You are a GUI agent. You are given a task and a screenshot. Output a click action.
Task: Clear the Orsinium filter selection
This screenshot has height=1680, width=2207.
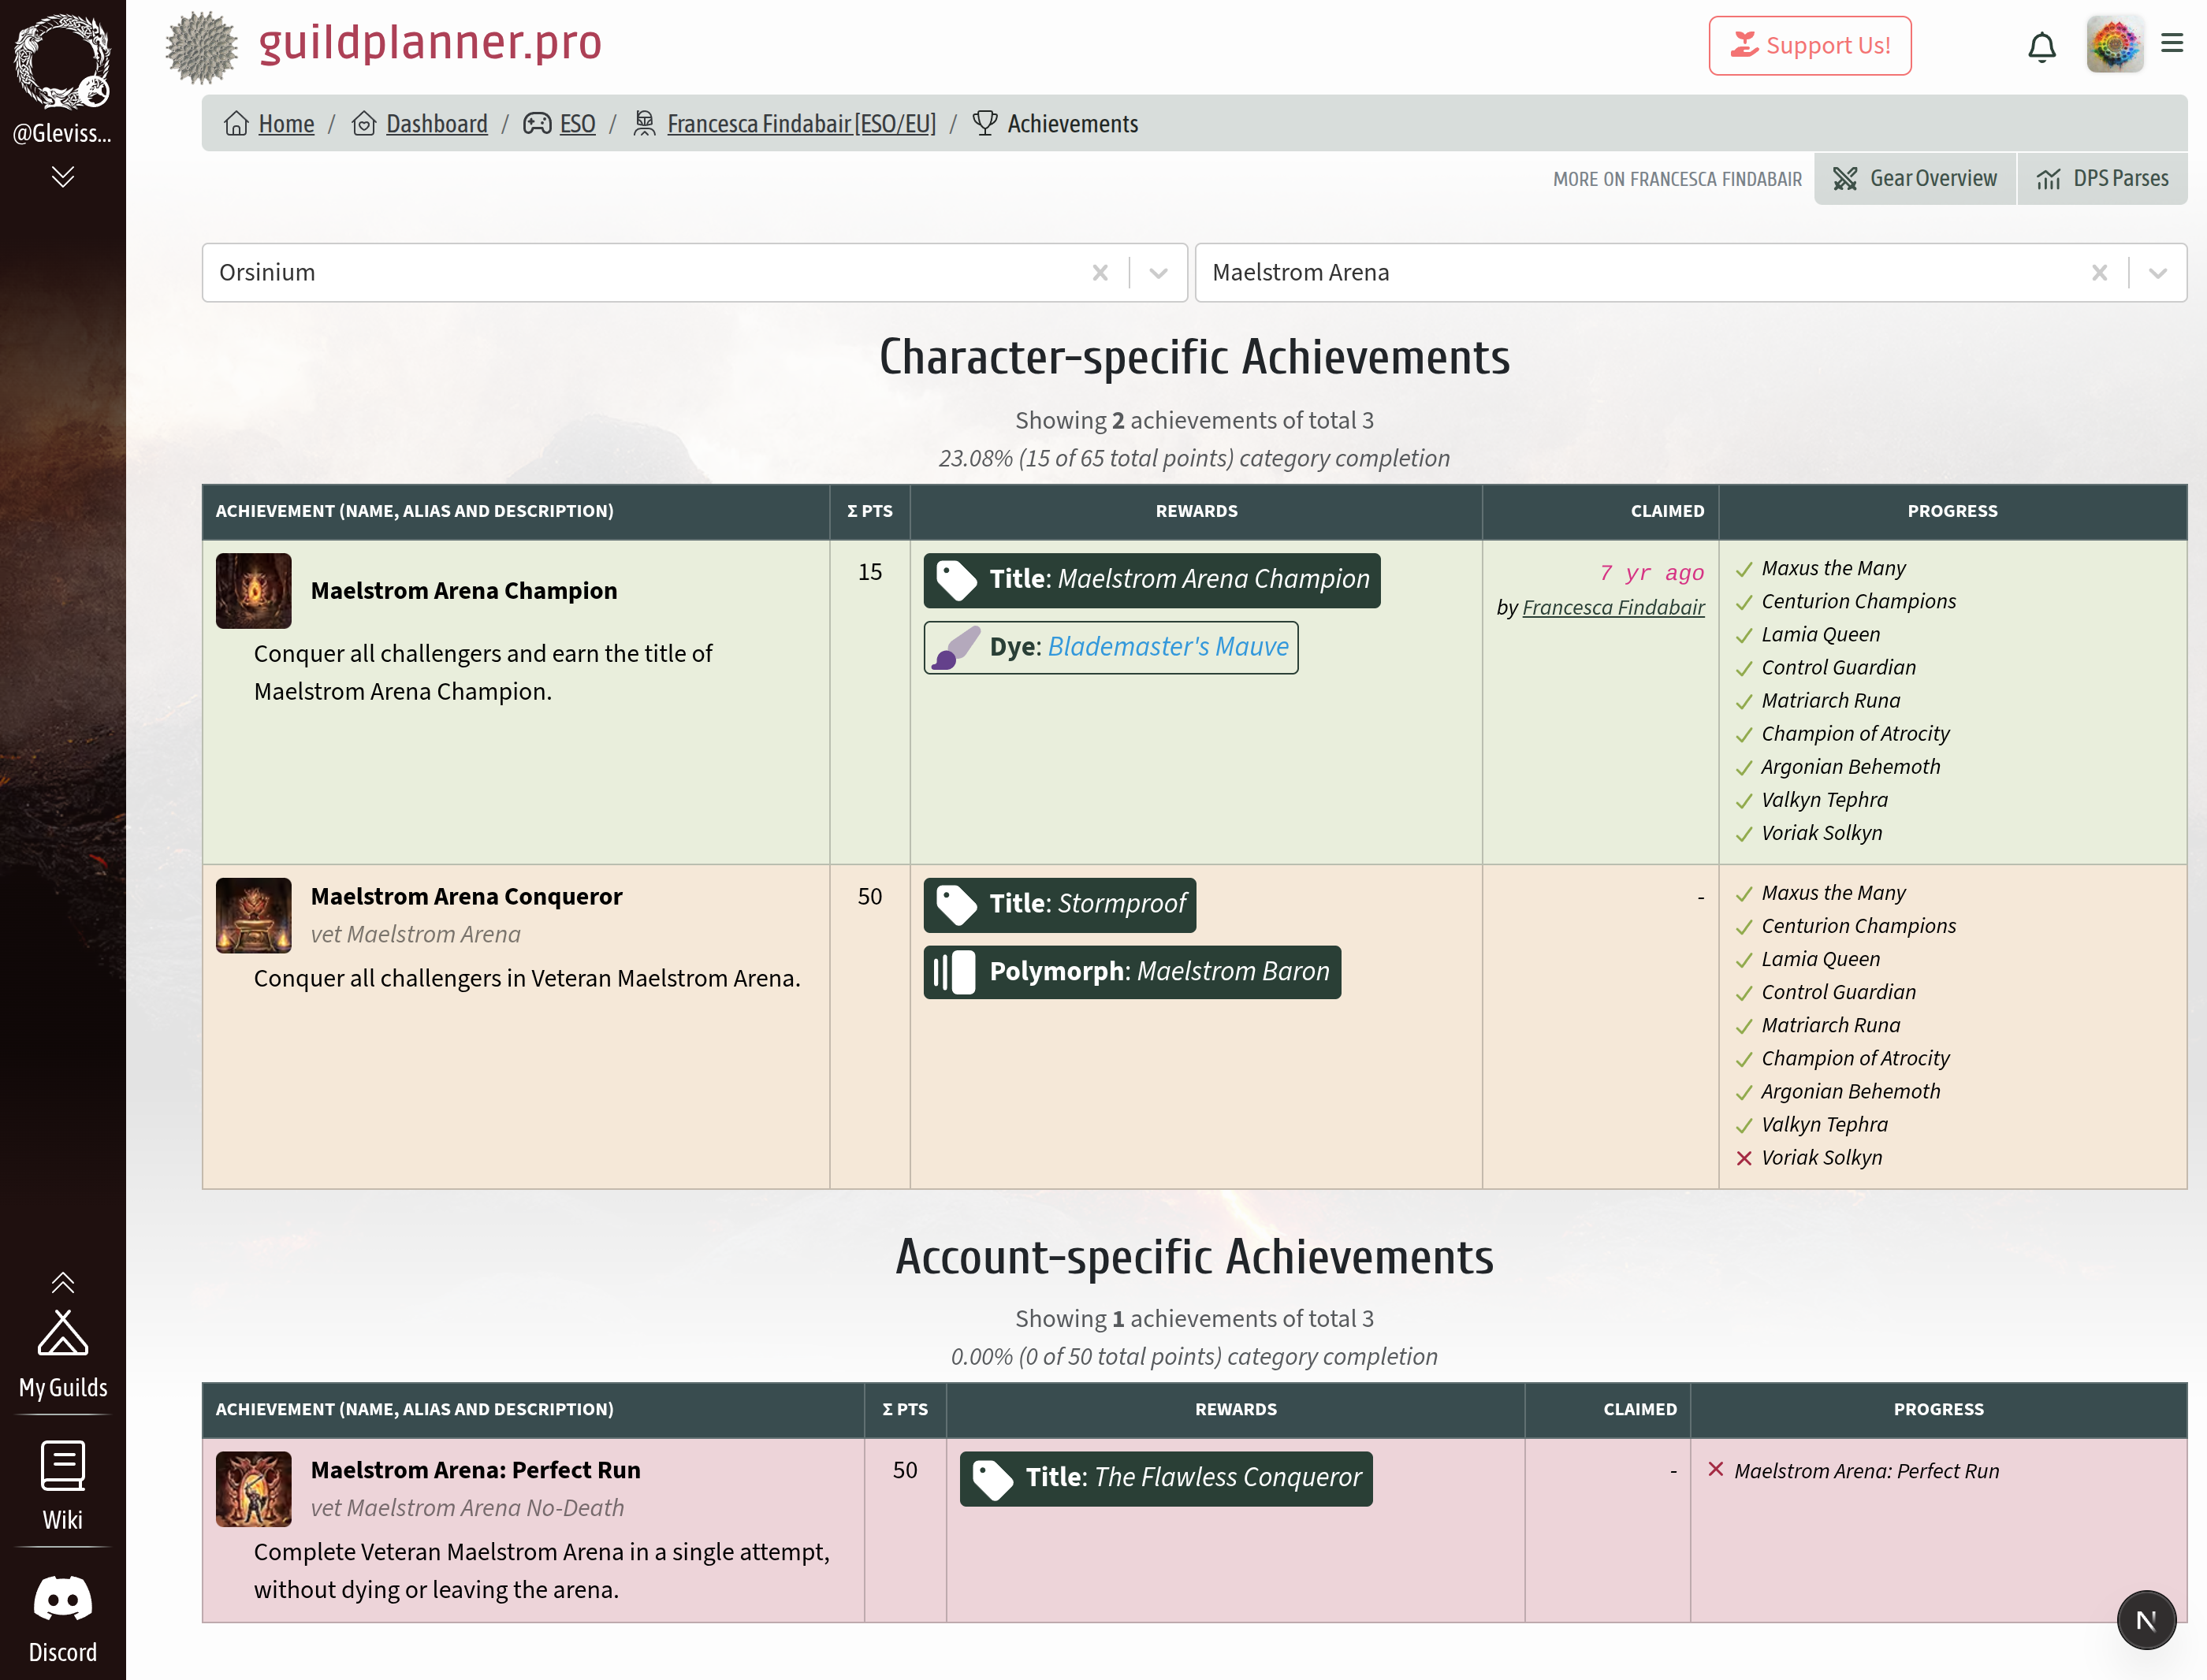(1100, 273)
